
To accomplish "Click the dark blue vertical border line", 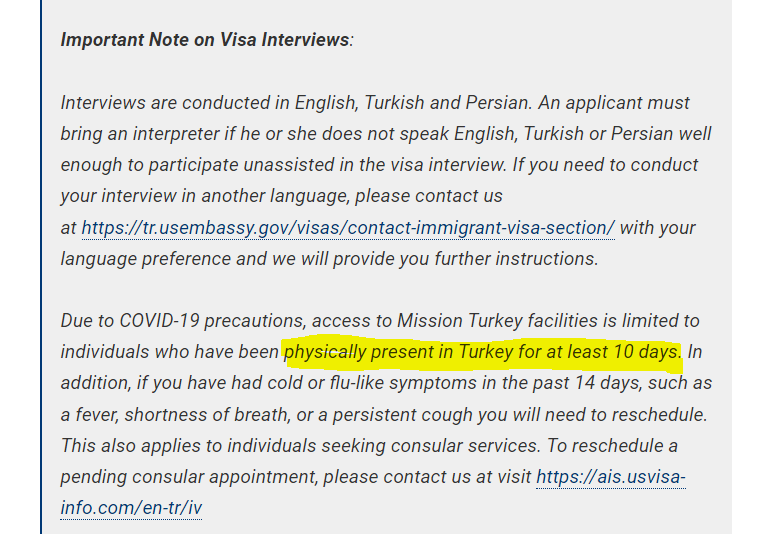I will [41, 267].
